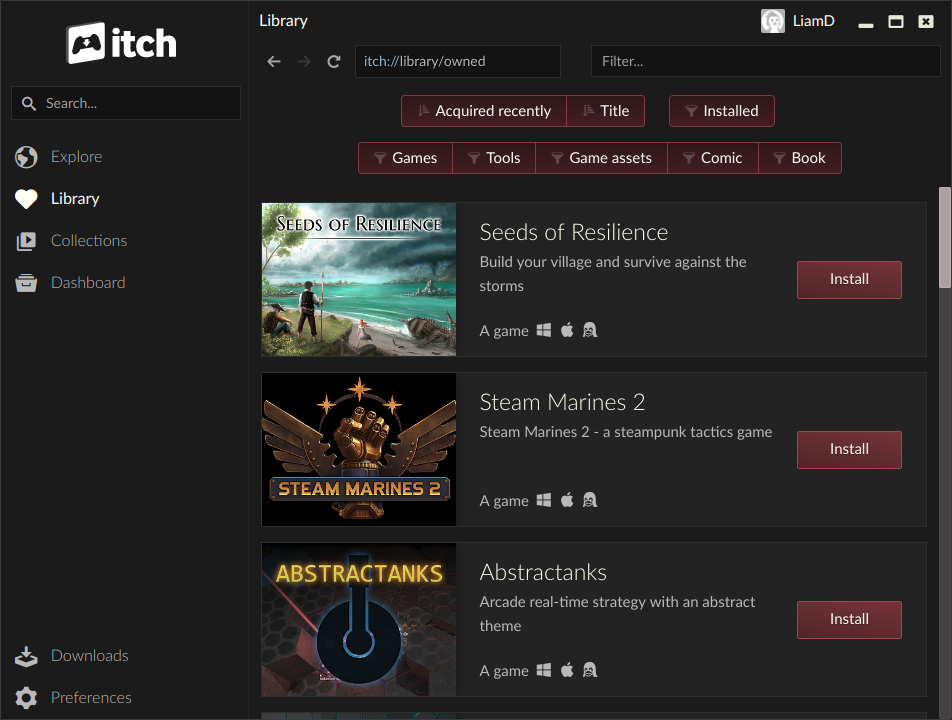The image size is (952, 720).
Task: Click the itch://library/owned address bar
Action: coord(458,61)
